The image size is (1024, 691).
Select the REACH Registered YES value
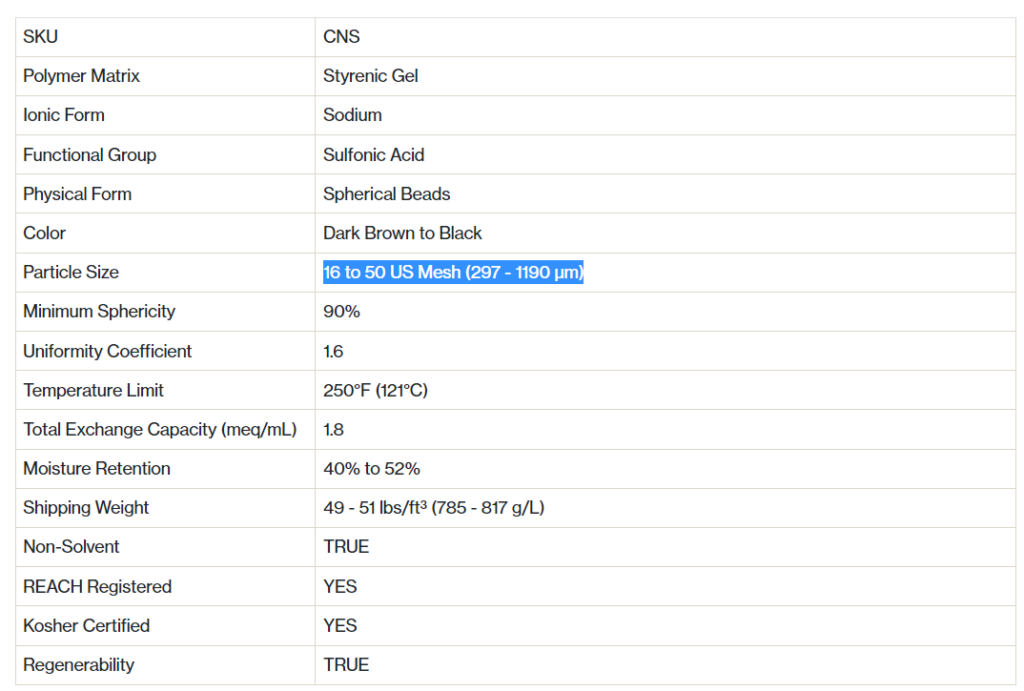click(340, 586)
